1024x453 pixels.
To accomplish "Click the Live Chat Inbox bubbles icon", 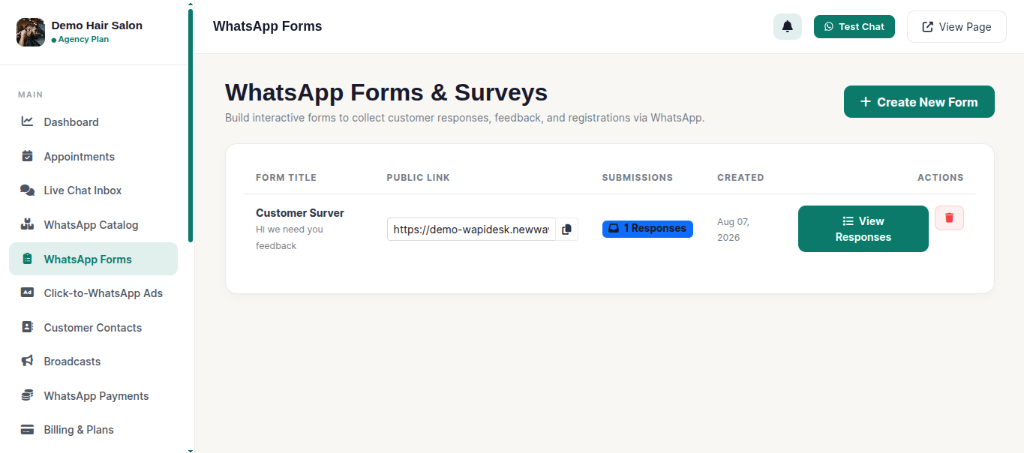I will click(x=27, y=190).
